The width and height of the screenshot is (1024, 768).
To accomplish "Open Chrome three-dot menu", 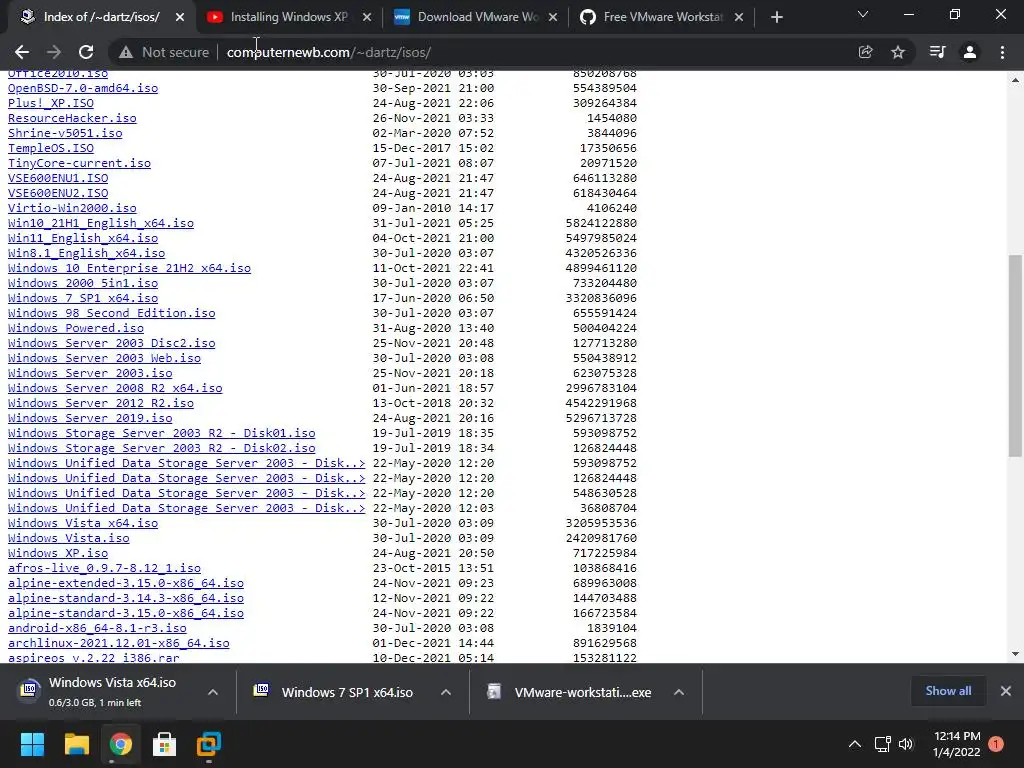I will pyautogui.click(x=1002, y=52).
